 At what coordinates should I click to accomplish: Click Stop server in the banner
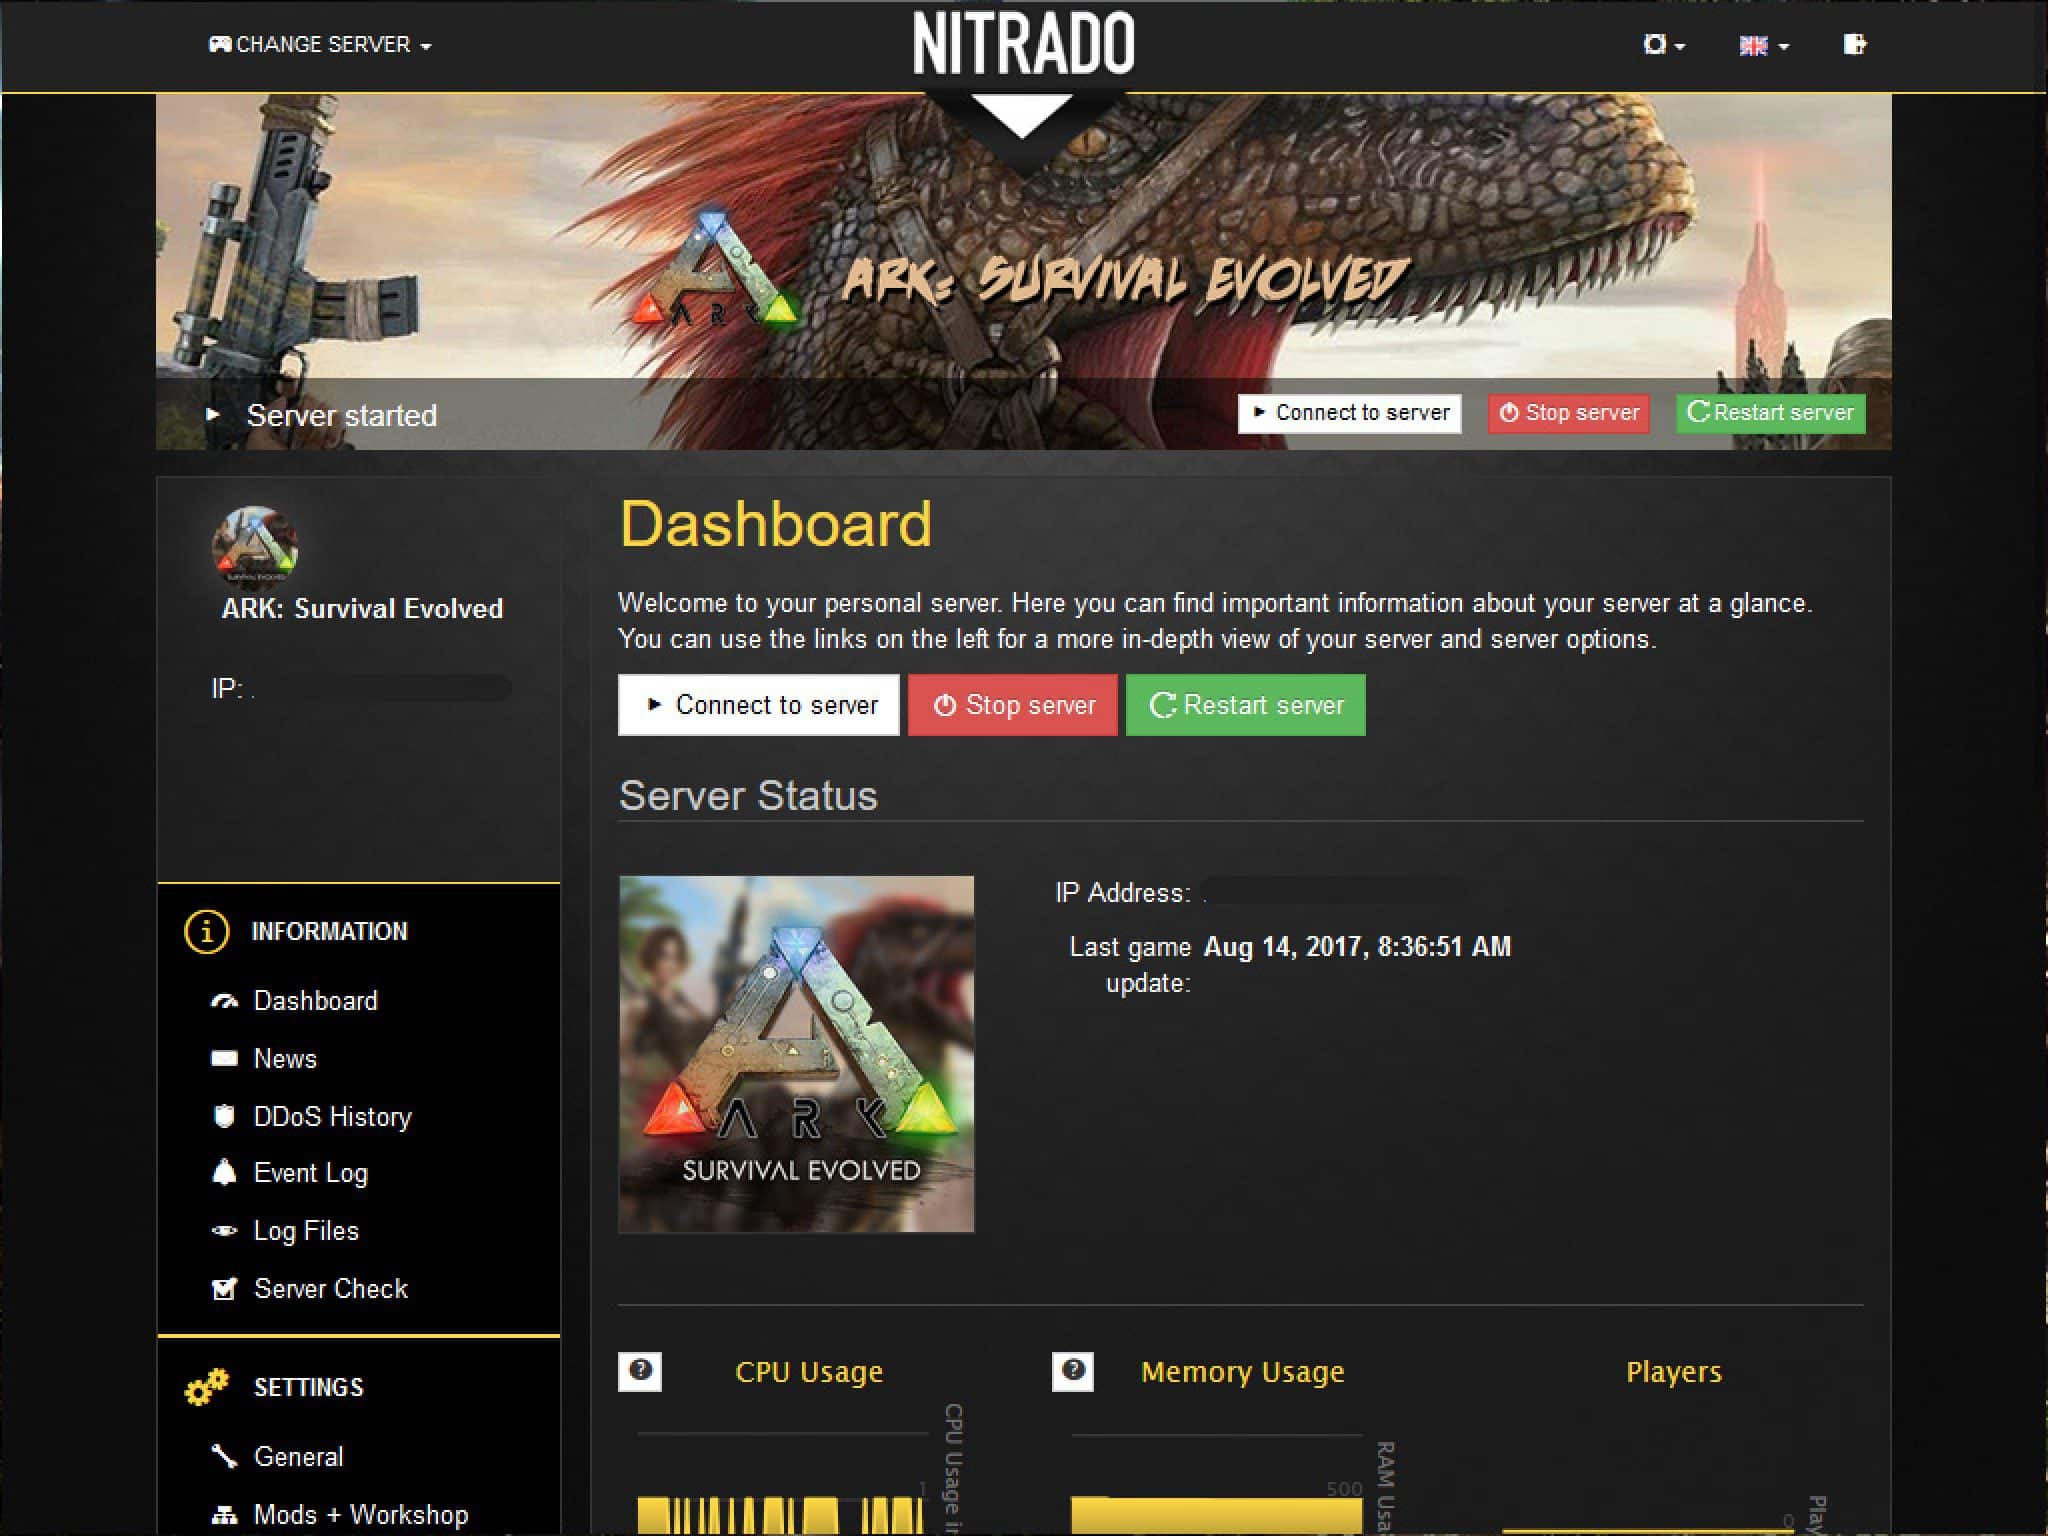(x=1568, y=413)
